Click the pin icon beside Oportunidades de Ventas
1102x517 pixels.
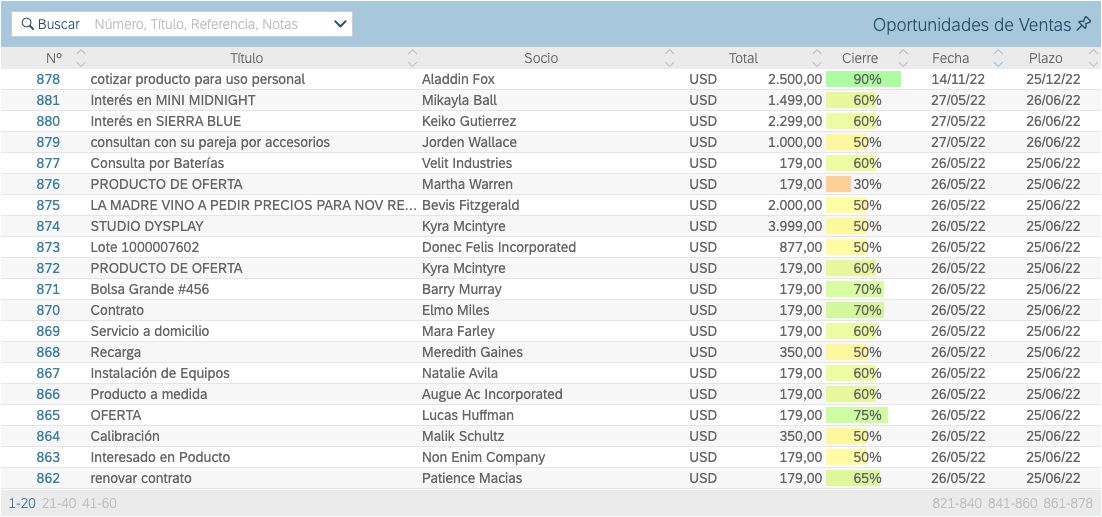pos(1083,25)
